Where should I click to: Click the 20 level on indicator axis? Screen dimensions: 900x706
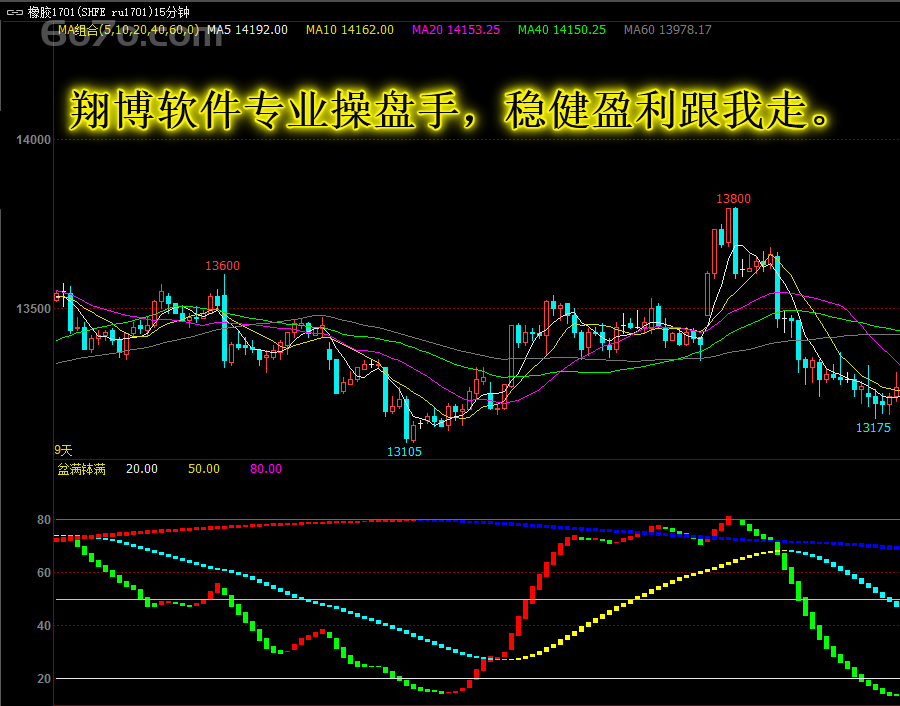[x=44, y=679]
